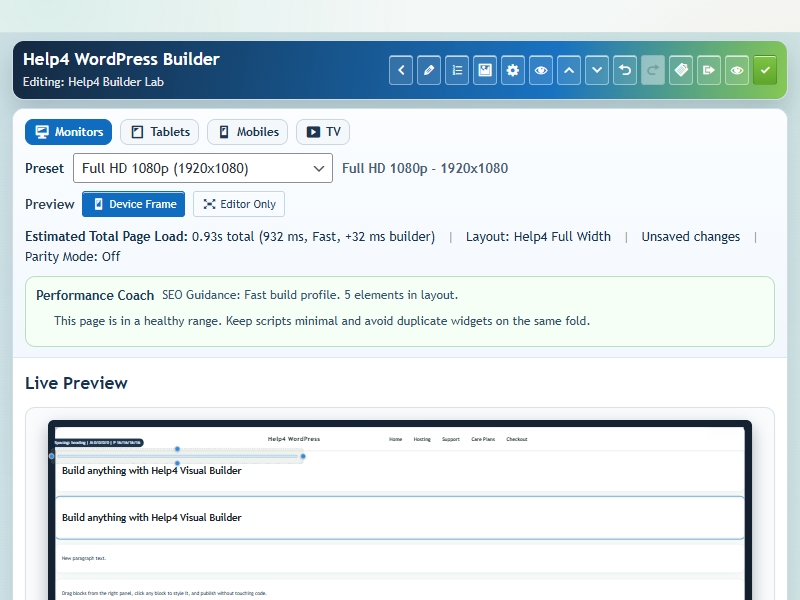800x600 pixels.
Task: Open the list structure icon
Action: tap(457, 70)
